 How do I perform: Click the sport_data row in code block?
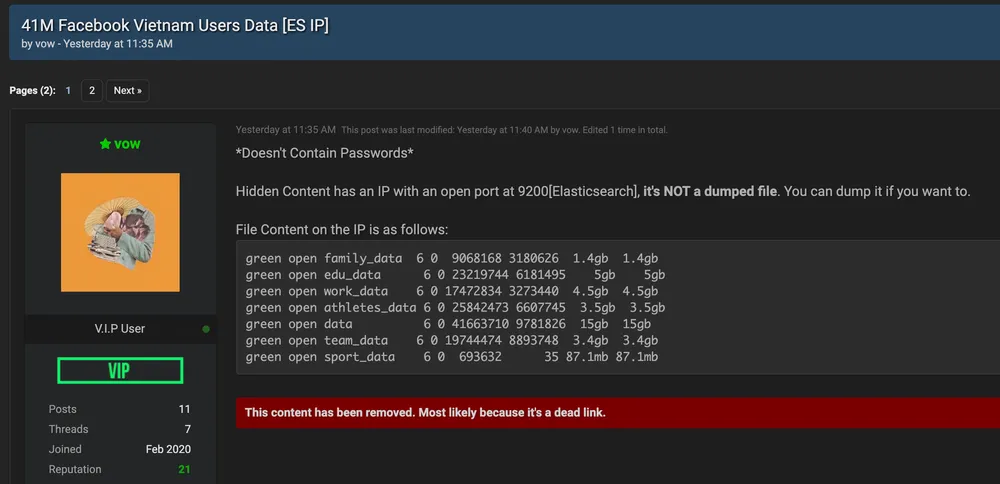pos(452,357)
